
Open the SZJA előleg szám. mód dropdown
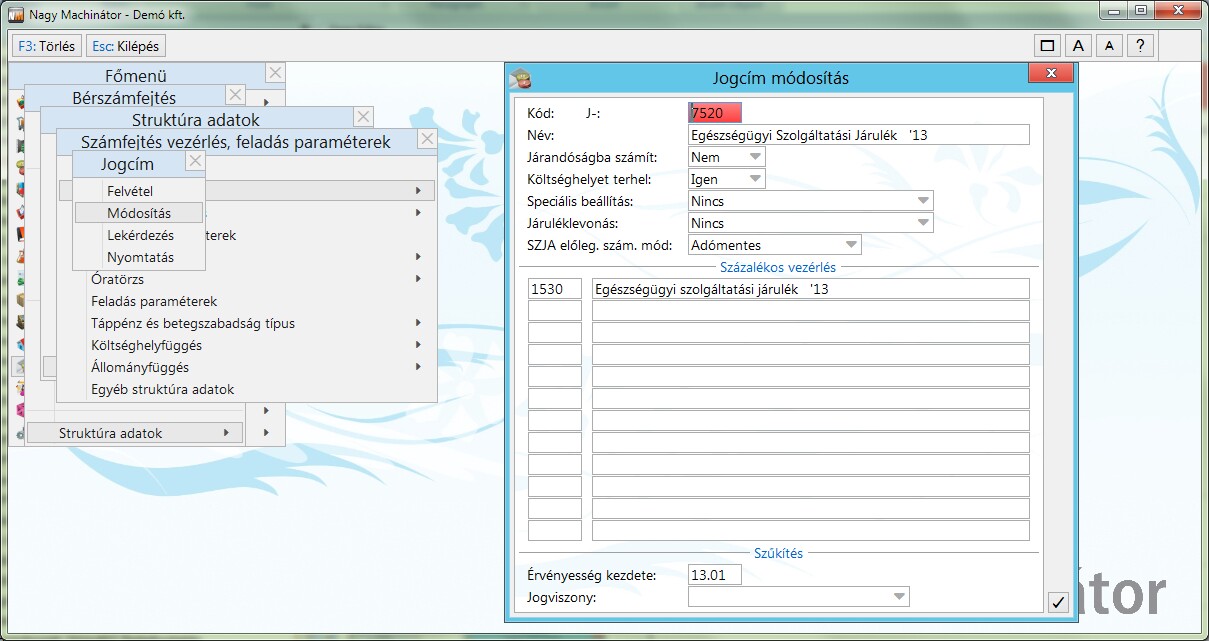coord(850,245)
